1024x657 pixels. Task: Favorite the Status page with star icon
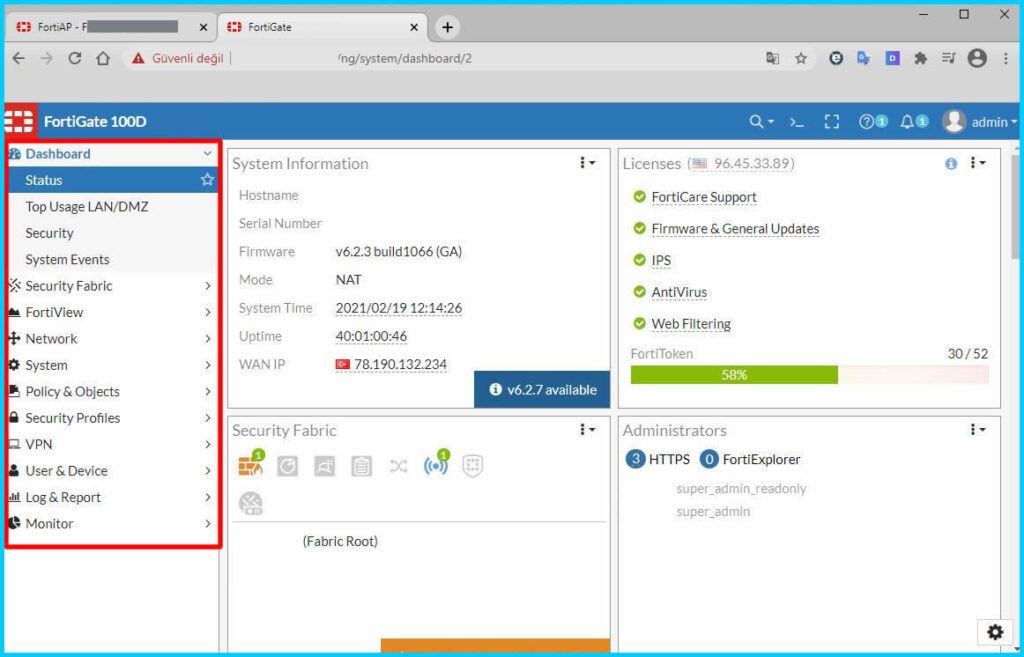click(x=207, y=180)
